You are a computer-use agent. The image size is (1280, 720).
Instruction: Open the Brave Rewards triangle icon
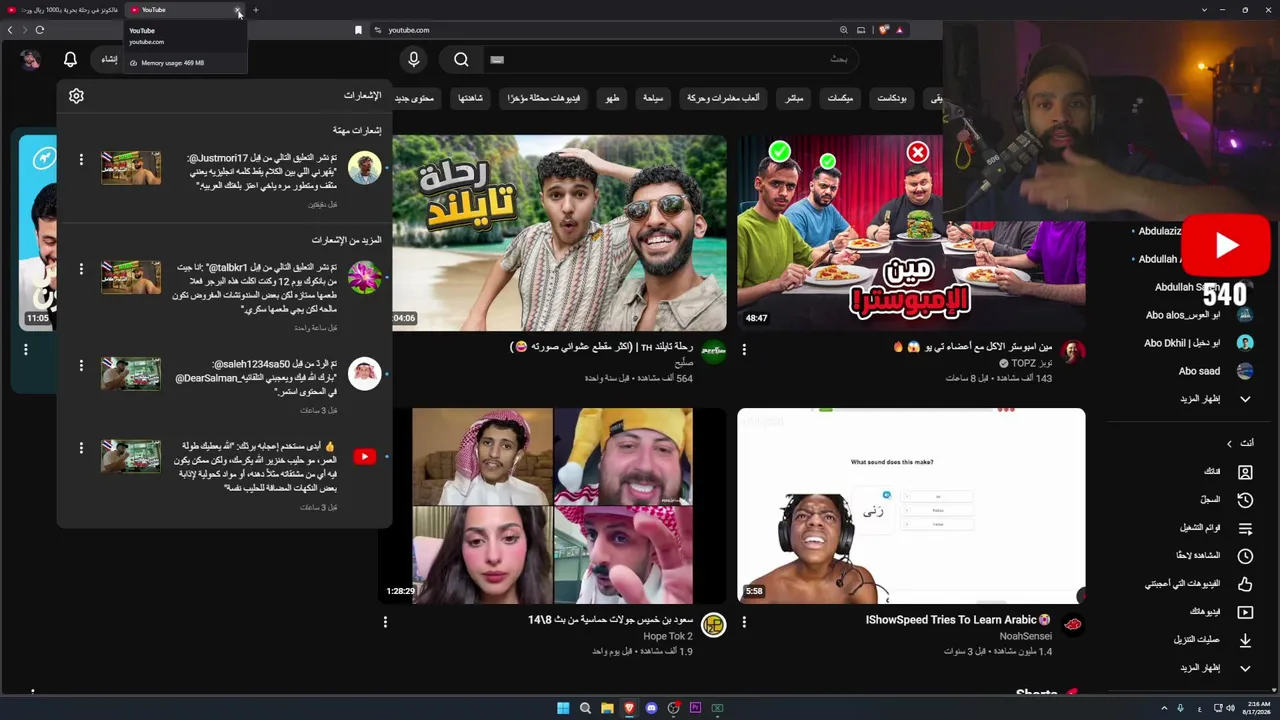(x=900, y=30)
